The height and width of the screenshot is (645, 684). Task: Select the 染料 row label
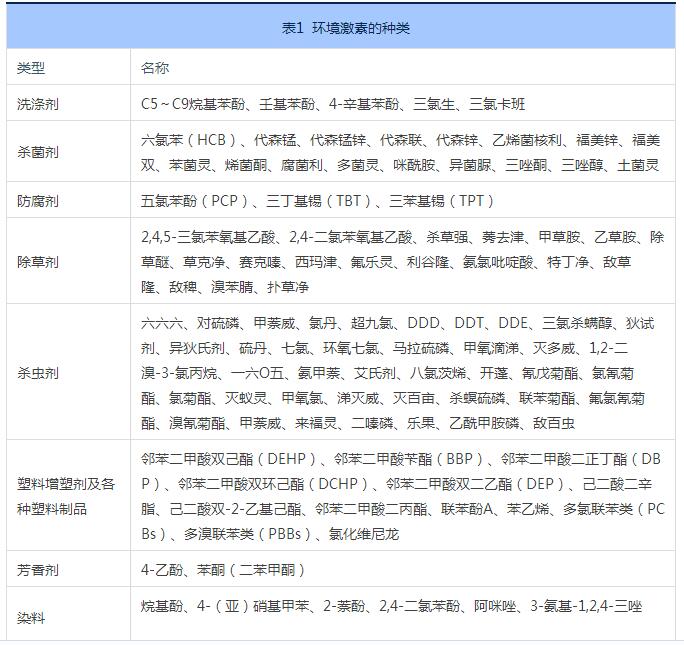(31, 618)
